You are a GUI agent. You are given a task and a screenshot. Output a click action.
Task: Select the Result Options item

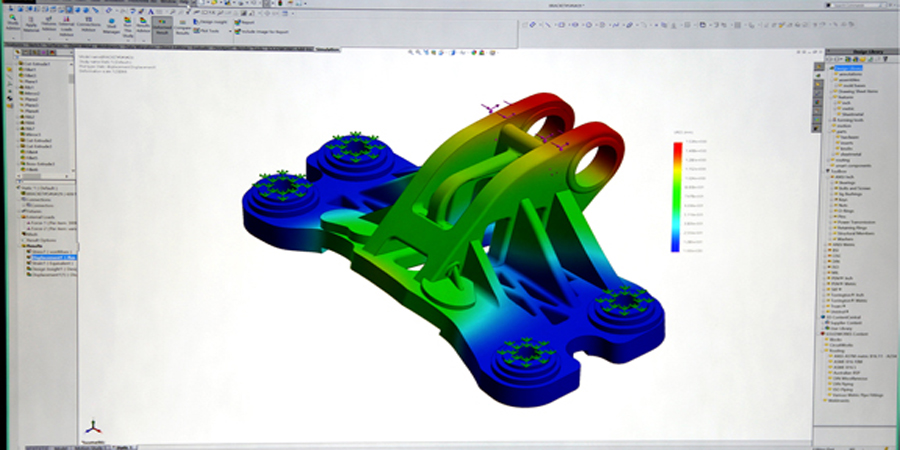40,240
